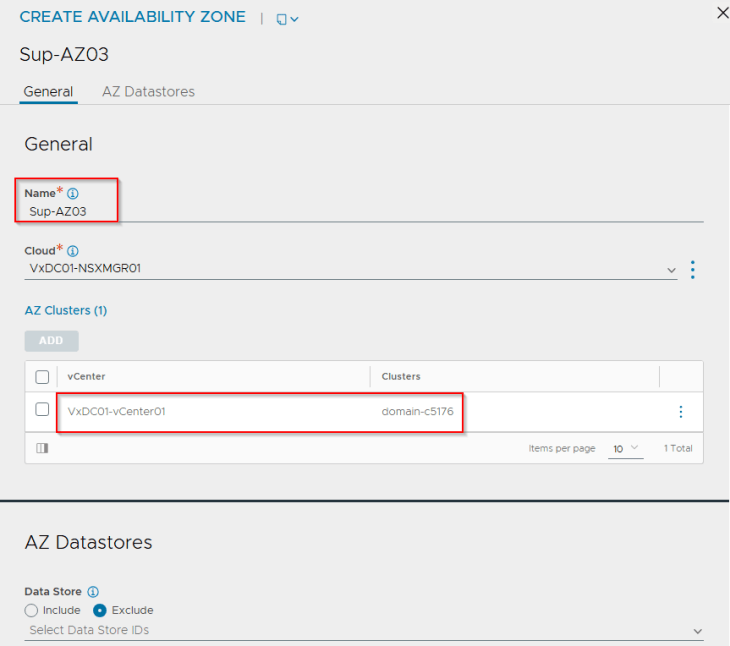The width and height of the screenshot is (730, 646).
Task: Click the info icon beside Data Store
Action: point(93,592)
